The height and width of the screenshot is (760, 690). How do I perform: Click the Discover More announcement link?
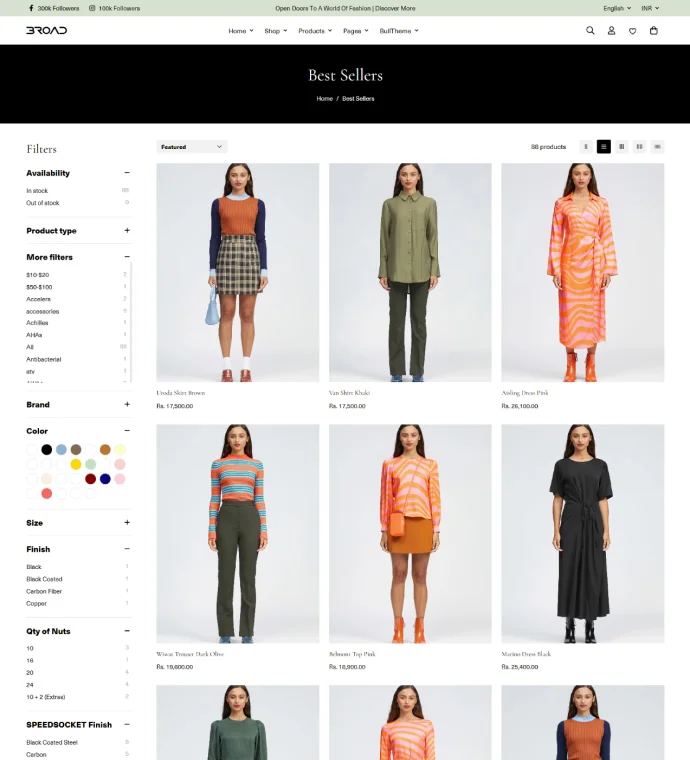tap(395, 8)
